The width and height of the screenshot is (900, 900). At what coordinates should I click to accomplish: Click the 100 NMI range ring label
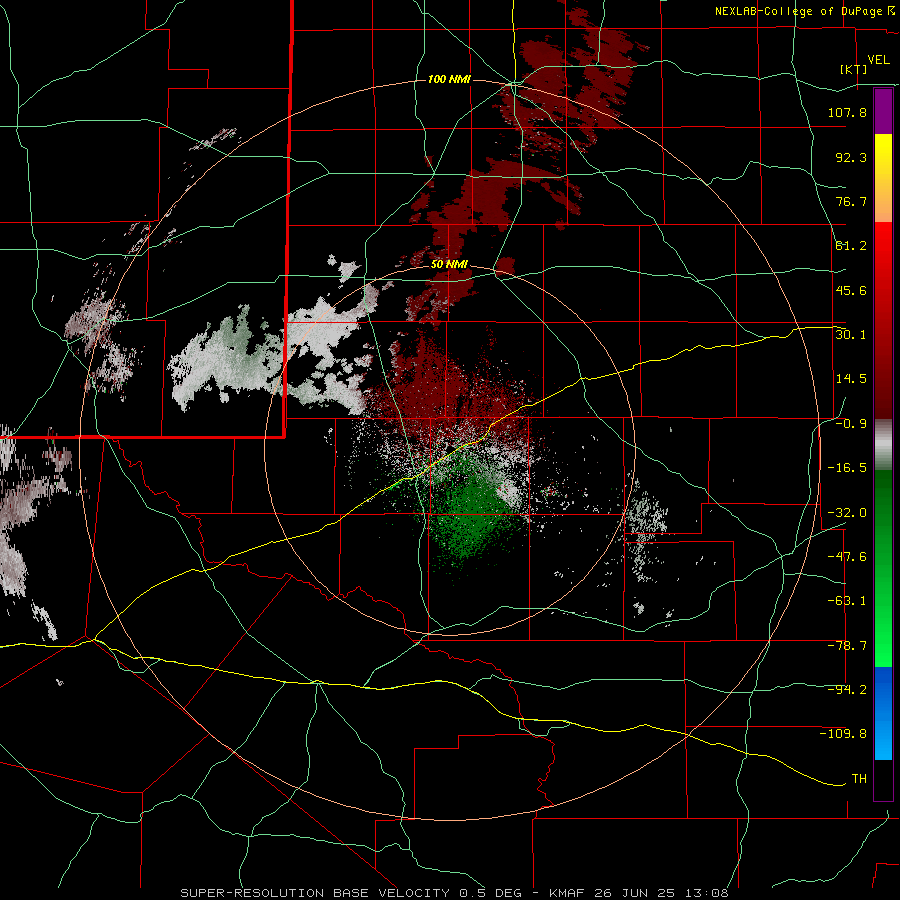click(449, 79)
